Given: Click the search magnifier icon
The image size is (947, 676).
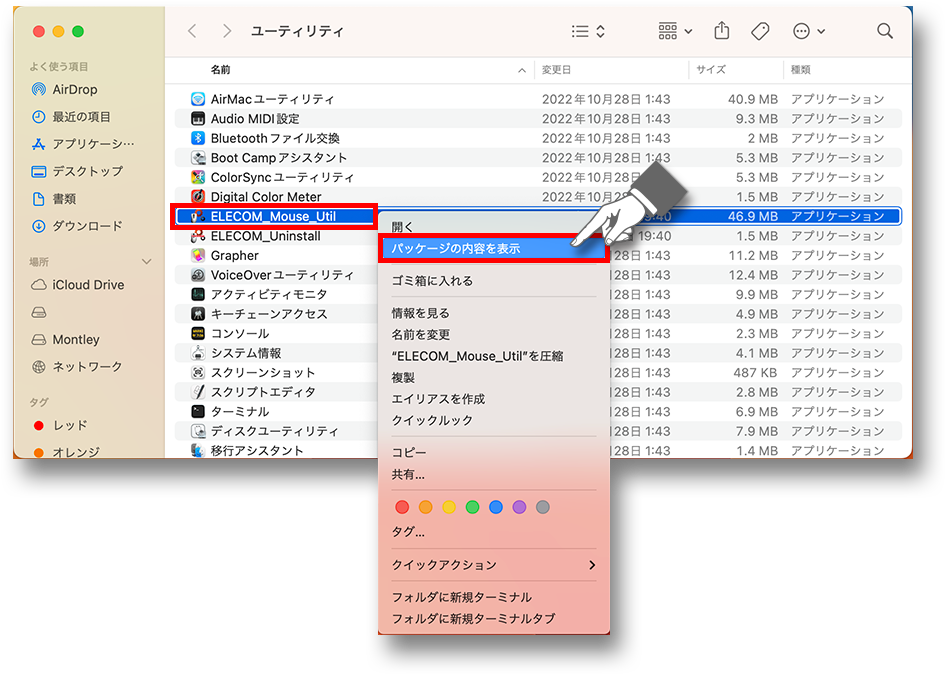Looking at the screenshot, I should click(x=885, y=31).
